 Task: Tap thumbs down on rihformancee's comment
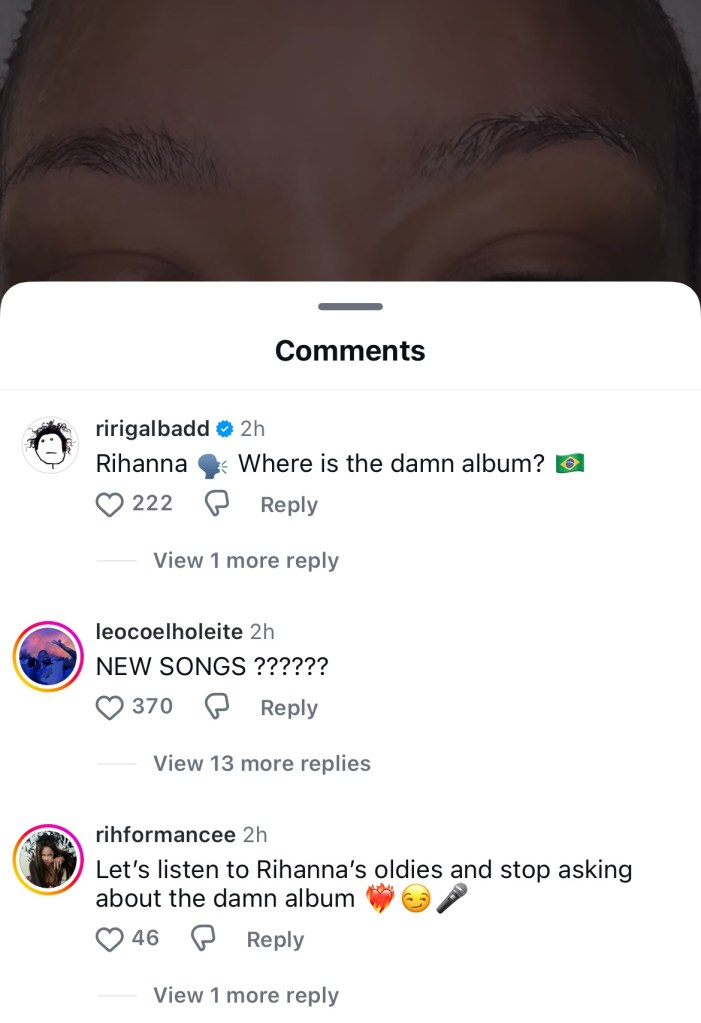click(203, 939)
